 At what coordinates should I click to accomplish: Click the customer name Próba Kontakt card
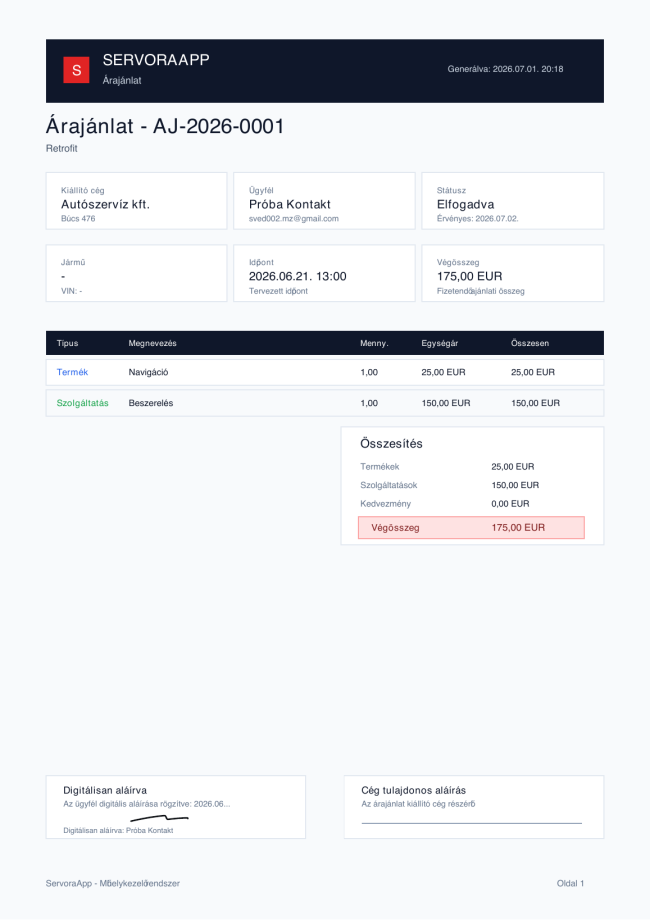pos(324,201)
